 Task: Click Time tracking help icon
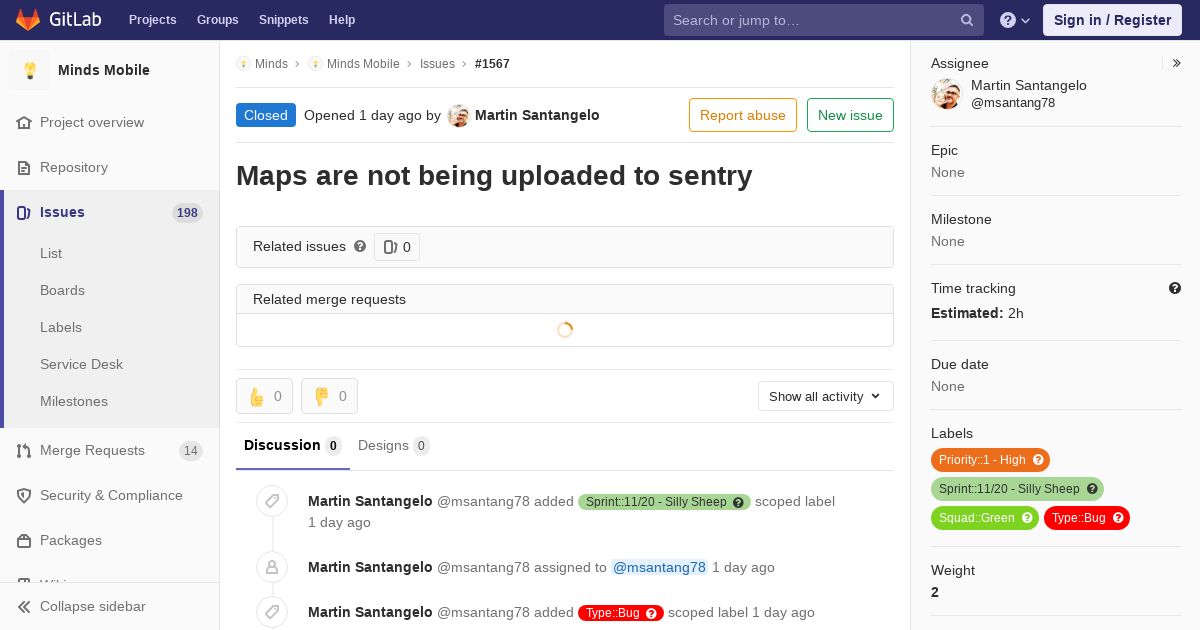point(1175,288)
